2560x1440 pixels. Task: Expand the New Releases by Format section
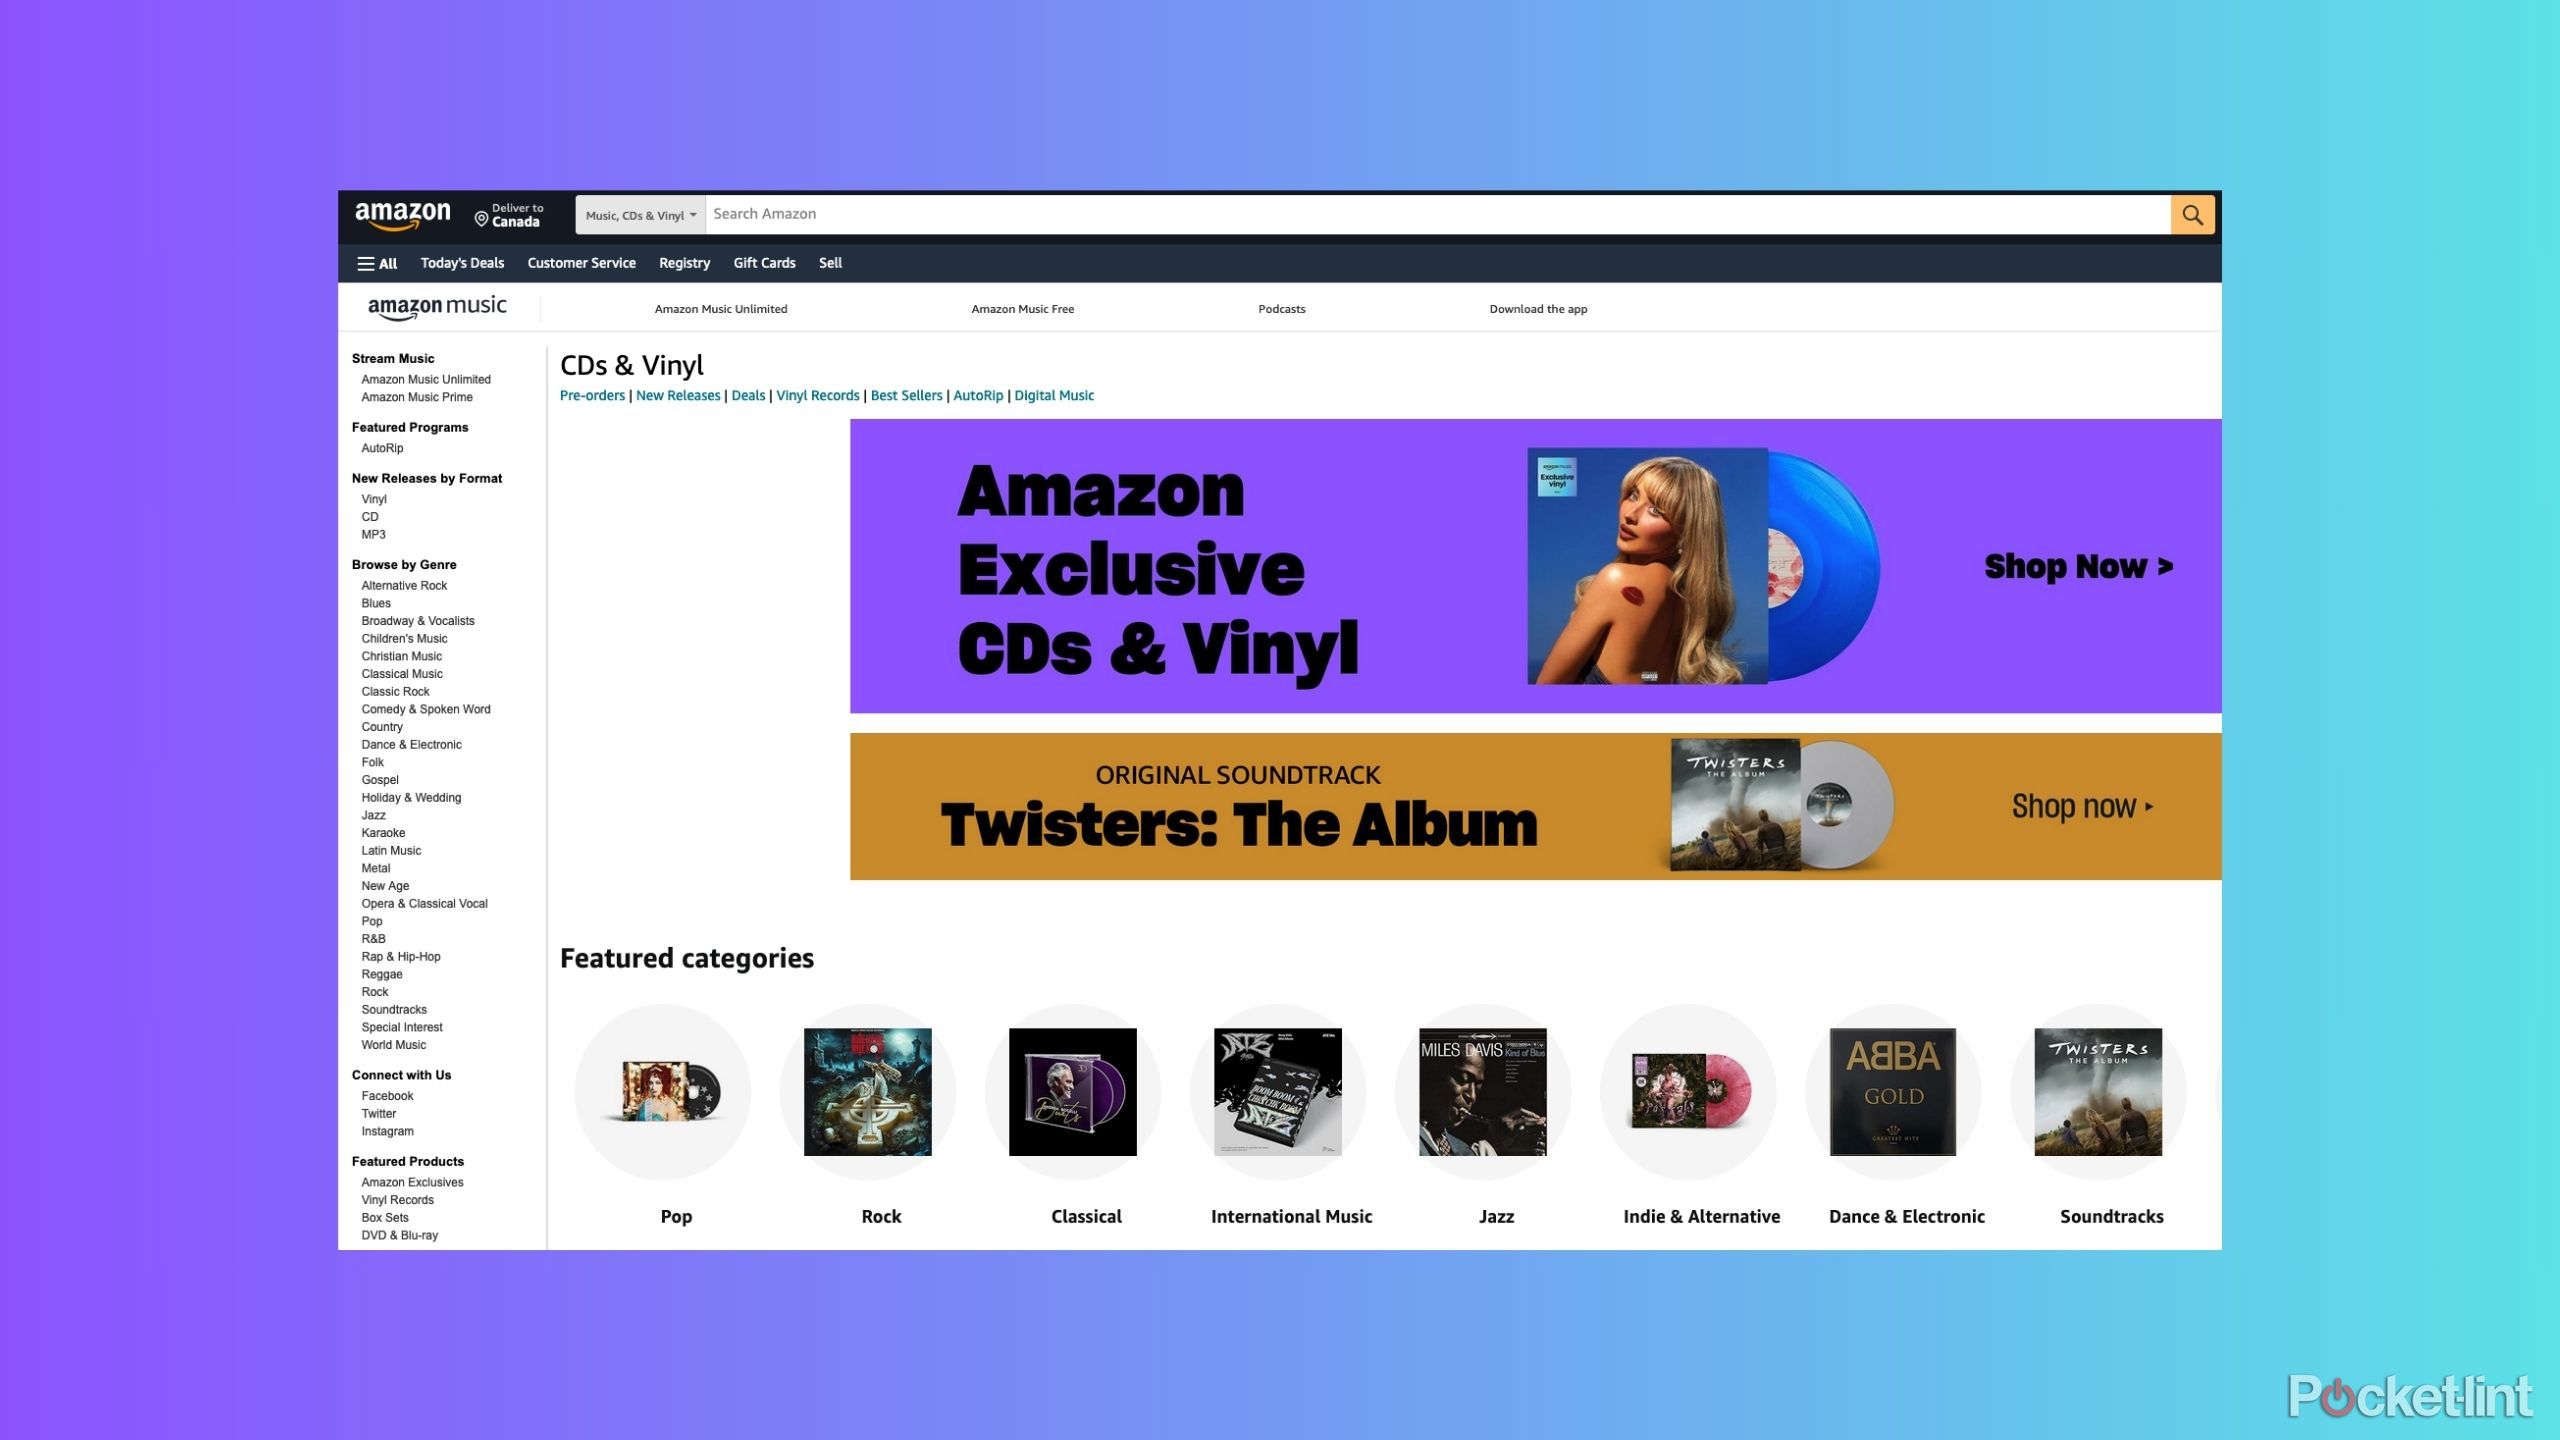coord(425,476)
